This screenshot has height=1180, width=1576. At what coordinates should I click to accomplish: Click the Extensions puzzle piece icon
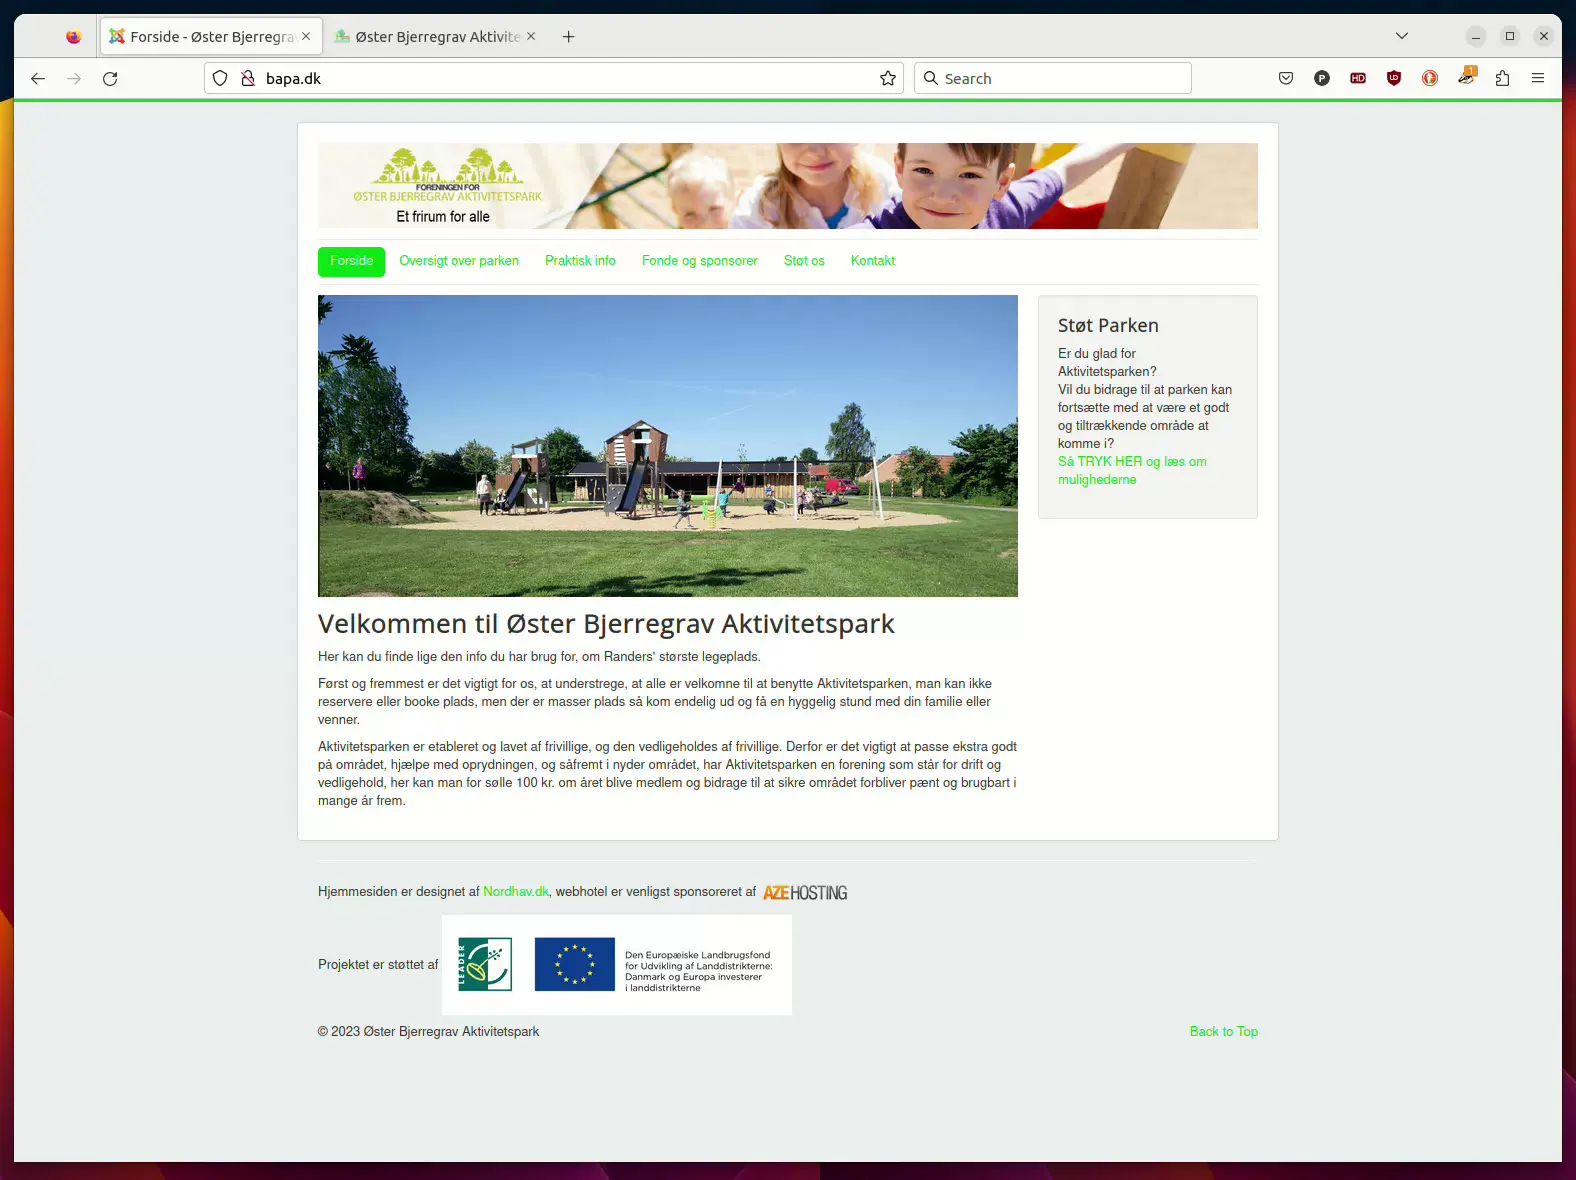(x=1502, y=78)
